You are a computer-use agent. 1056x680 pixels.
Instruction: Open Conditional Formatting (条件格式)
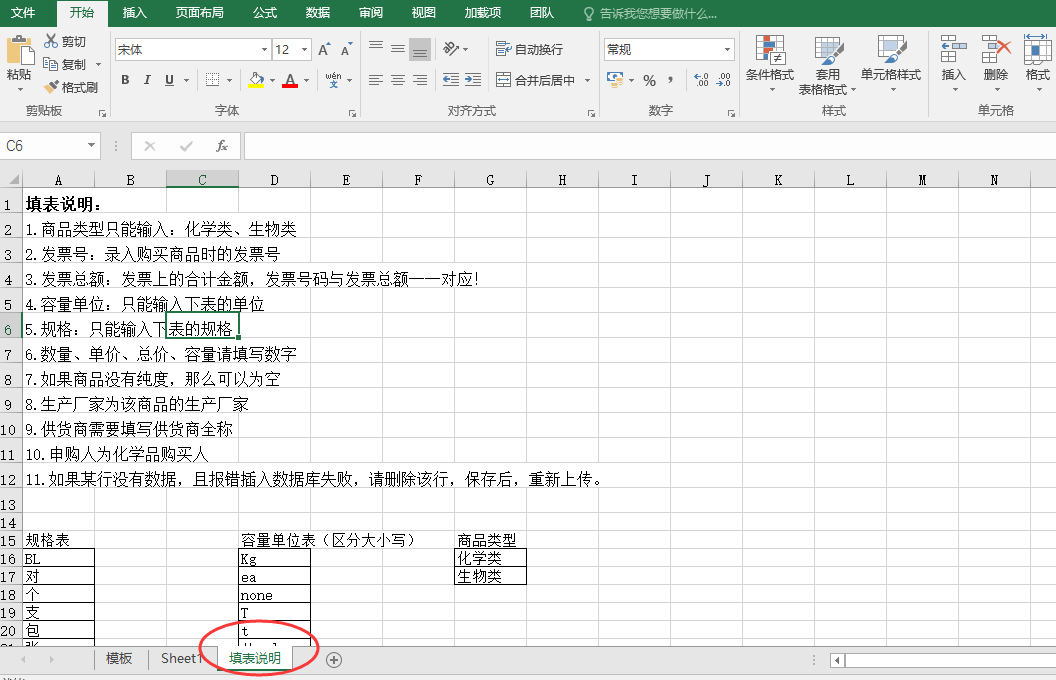(x=769, y=58)
